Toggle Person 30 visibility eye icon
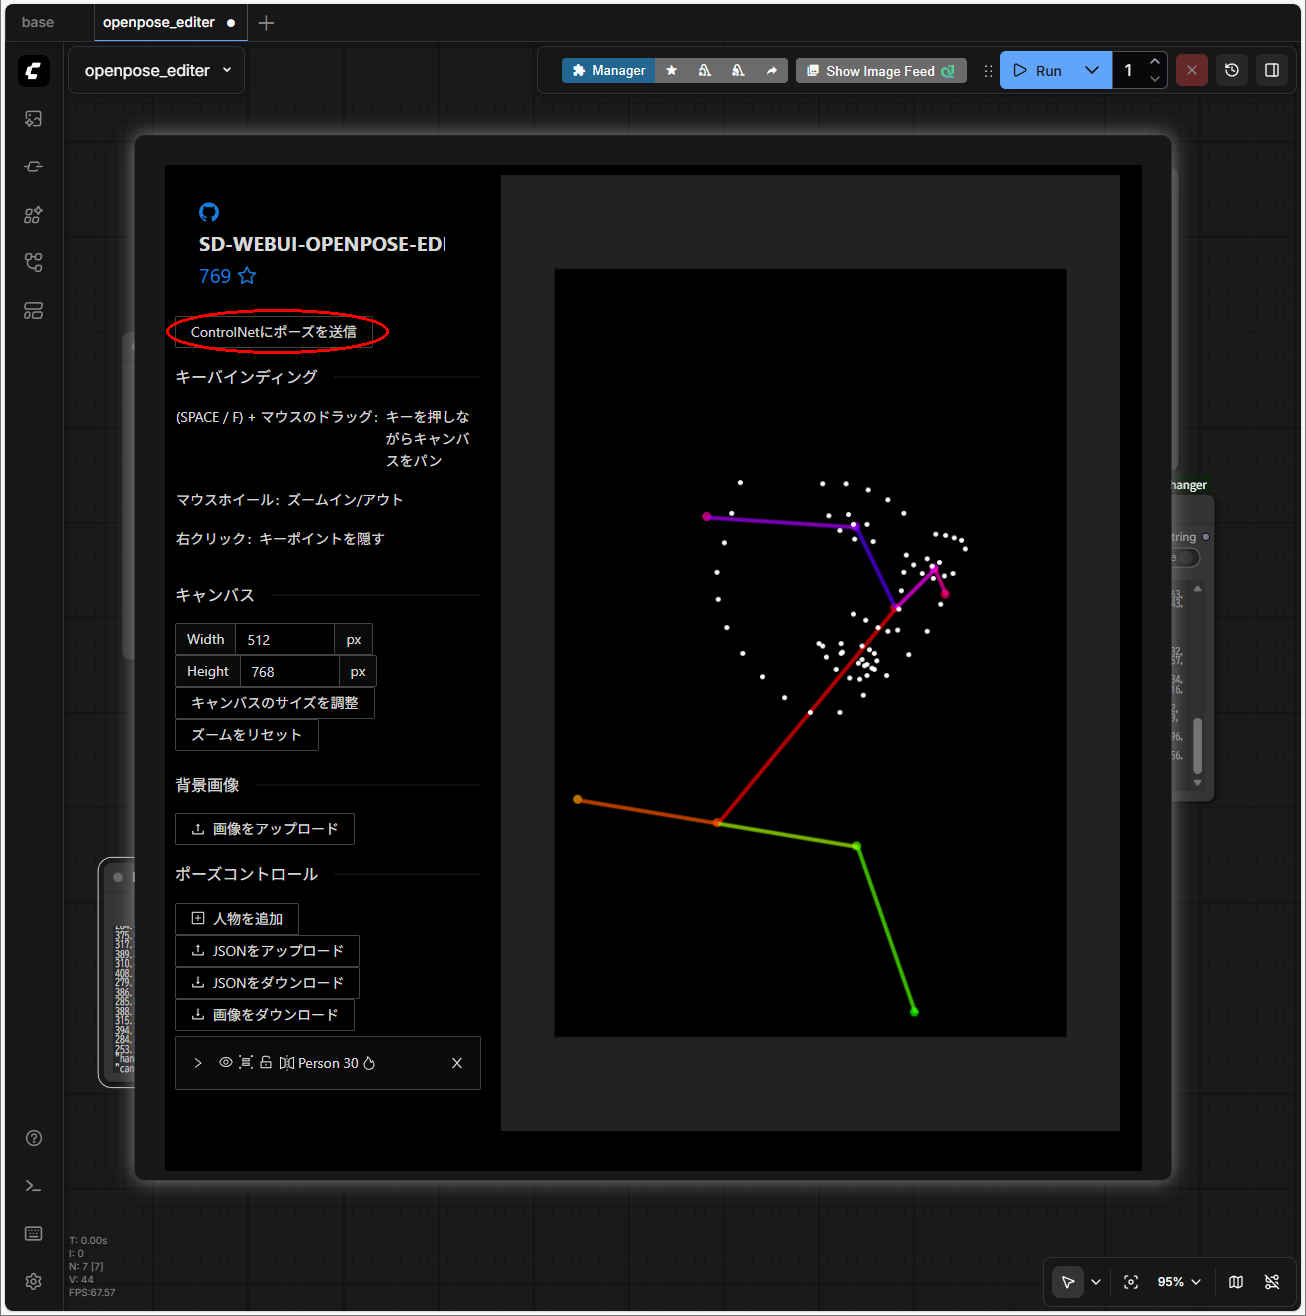The width and height of the screenshot is (1306, 1316). [x=226, y=1062]
